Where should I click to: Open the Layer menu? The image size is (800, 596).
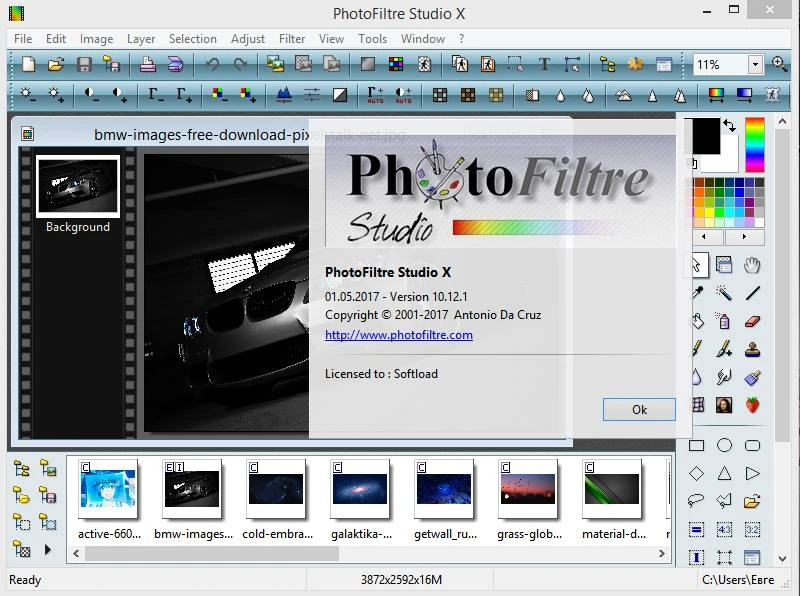click(141, 39)
